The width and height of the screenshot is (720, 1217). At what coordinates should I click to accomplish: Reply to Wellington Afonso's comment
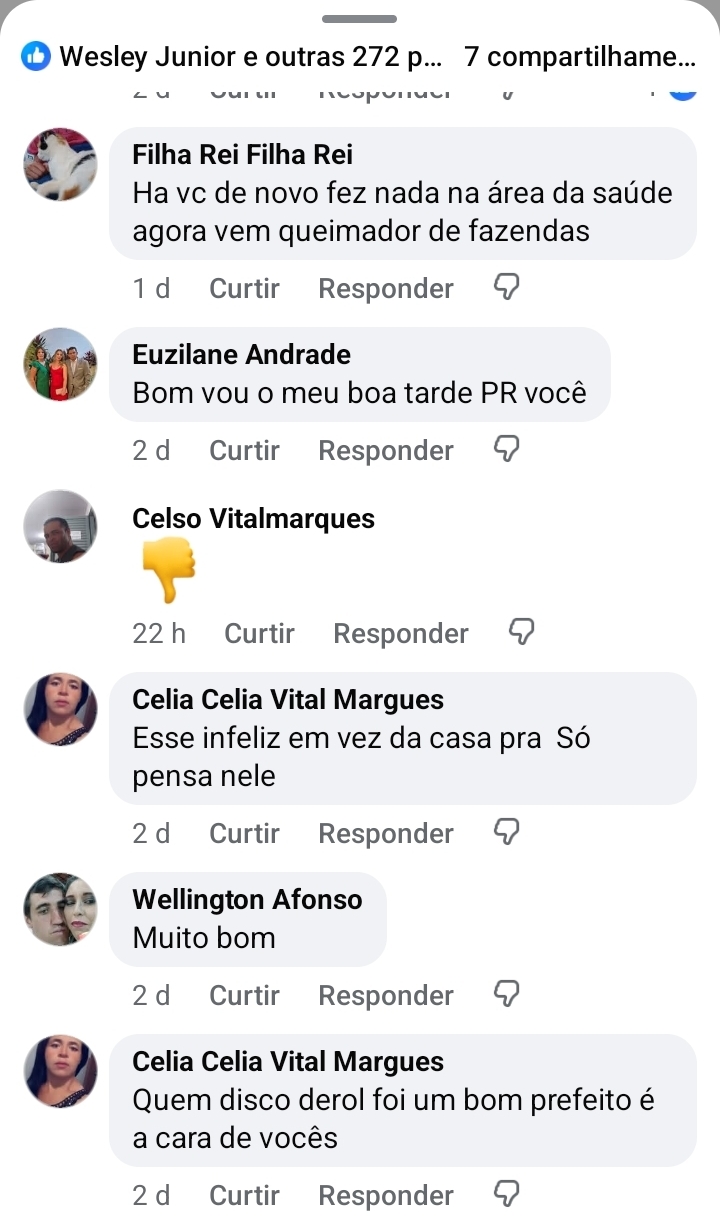(x=386, y=995)
